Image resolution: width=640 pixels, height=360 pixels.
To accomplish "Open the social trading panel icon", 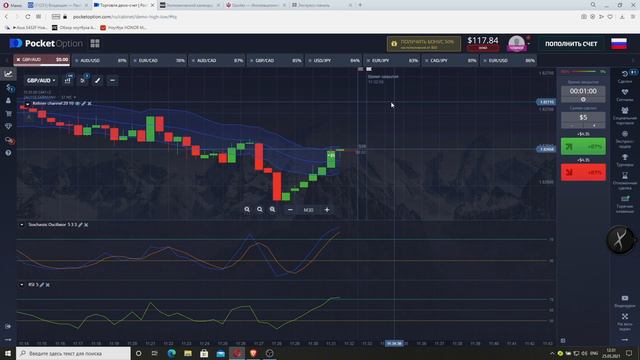I will tap(624, 116).
